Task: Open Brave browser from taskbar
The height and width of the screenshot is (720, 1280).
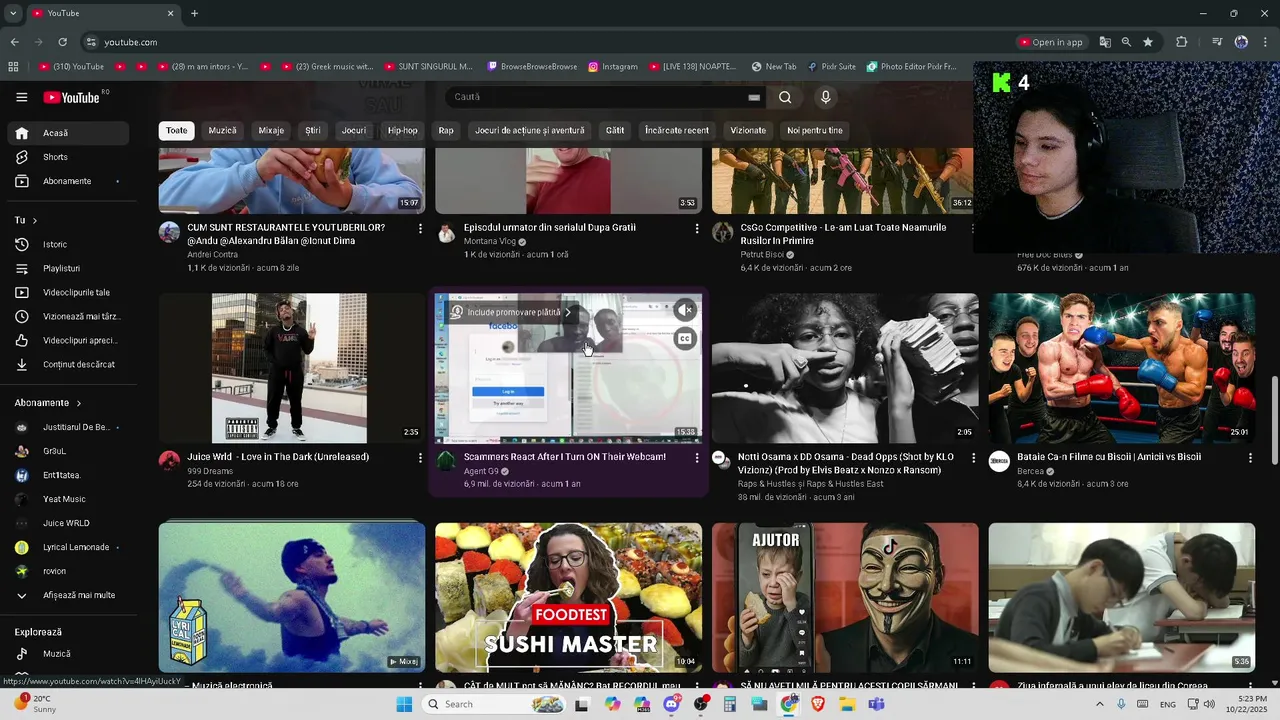Action: (x=818, y=704)
